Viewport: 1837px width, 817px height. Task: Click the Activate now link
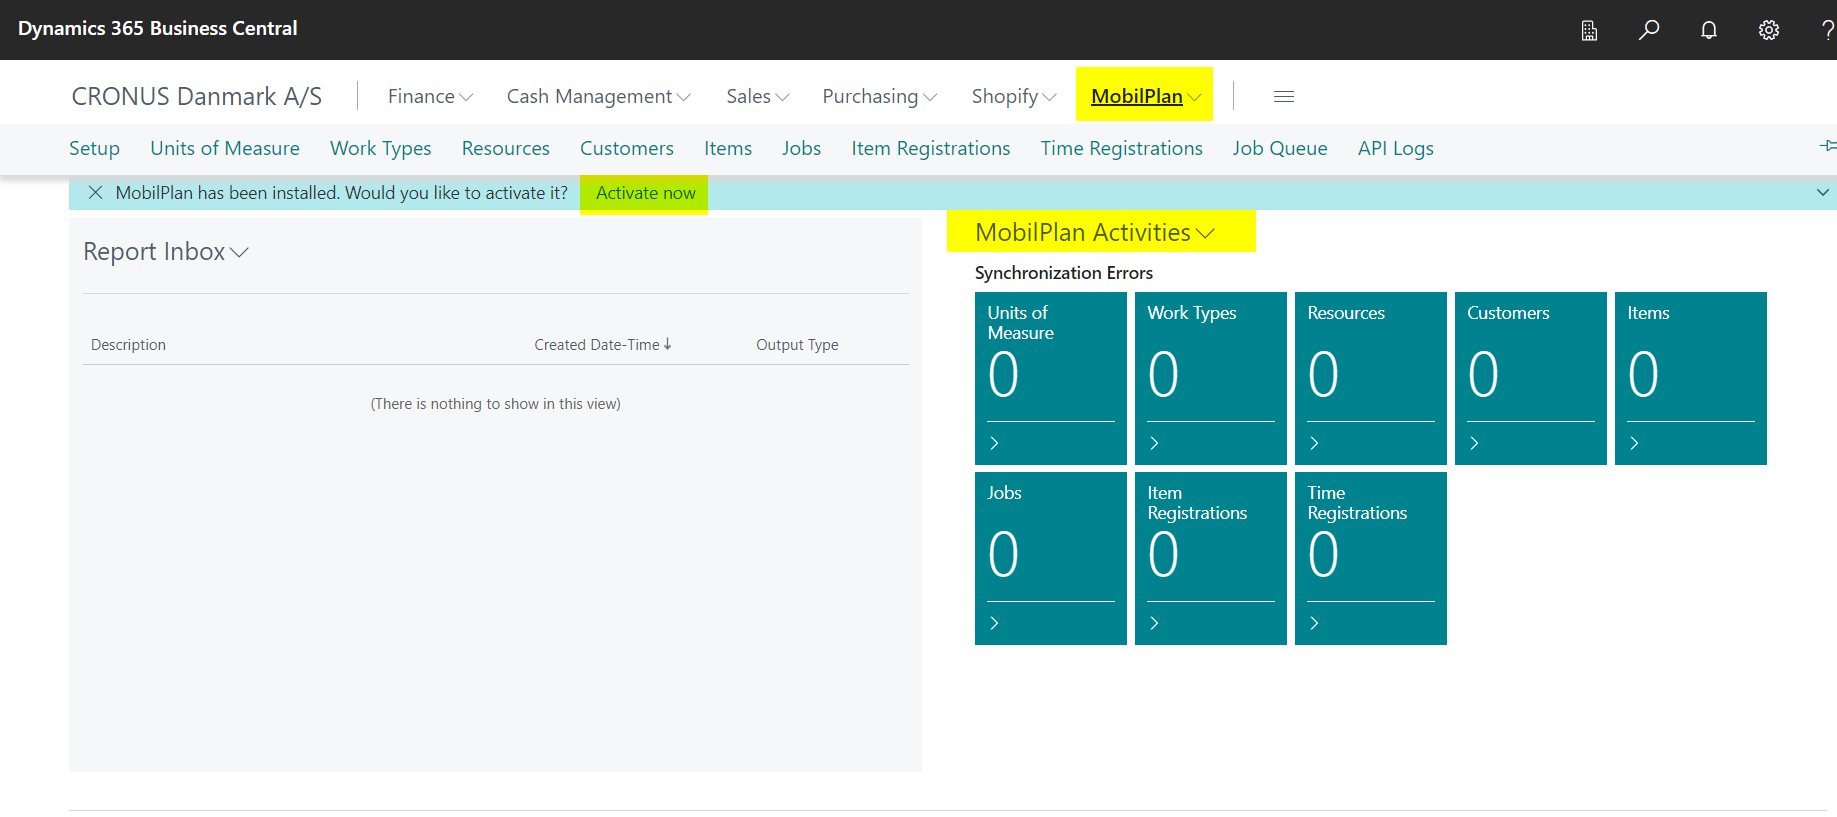coord(645,193)
